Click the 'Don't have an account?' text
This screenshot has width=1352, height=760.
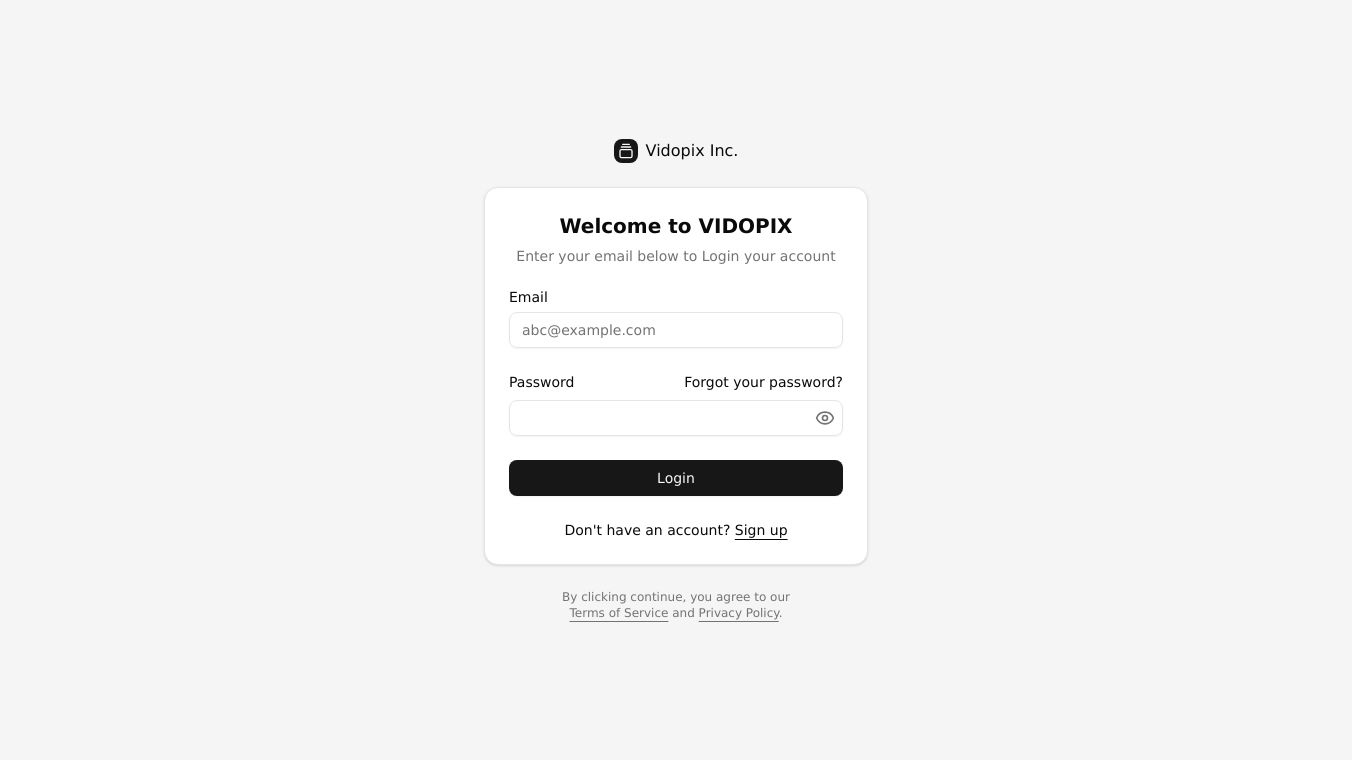click(647, 530)
